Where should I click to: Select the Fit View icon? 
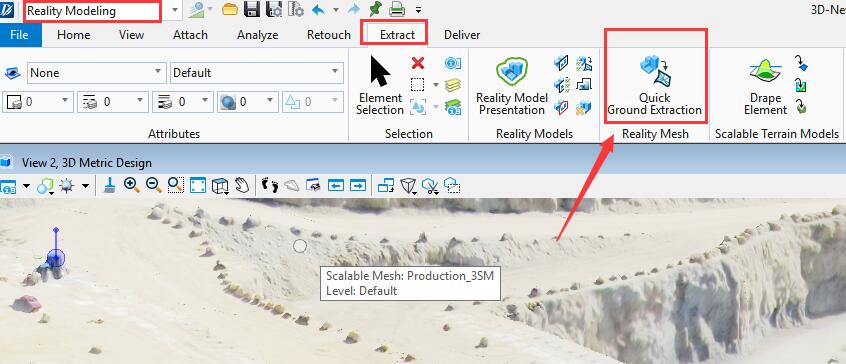pyautogui.click(x=198, y=186)
